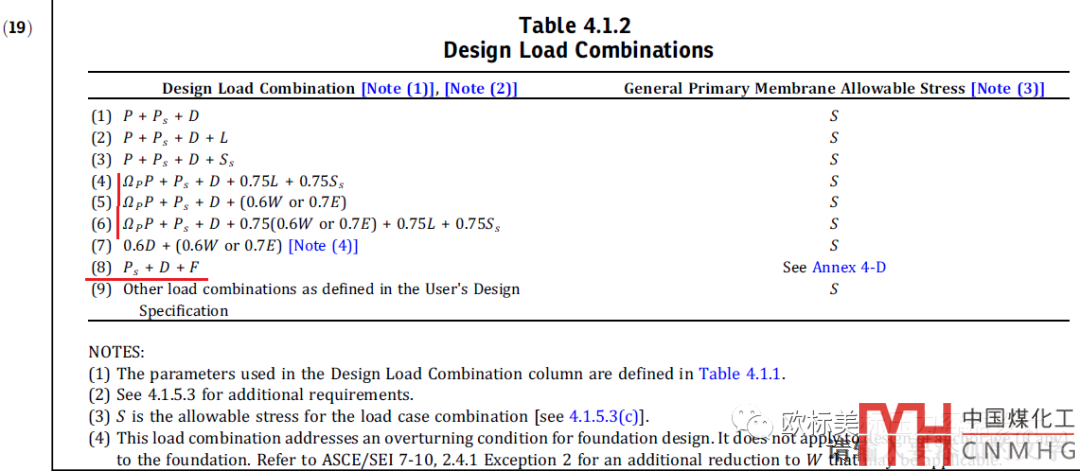
Task: Click the General Primary Membrane Allowable Stress header
Action: 795,89
